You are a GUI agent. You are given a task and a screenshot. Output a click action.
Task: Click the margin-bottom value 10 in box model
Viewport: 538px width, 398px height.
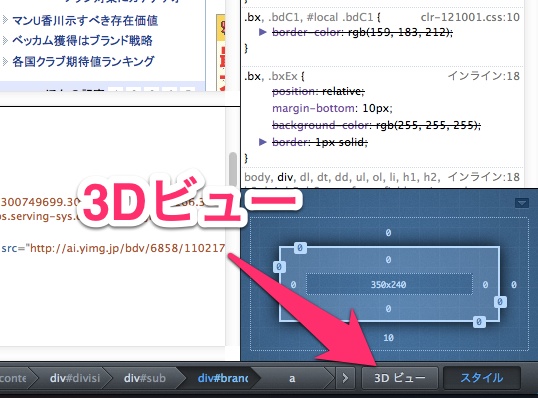tap(388, 338)
